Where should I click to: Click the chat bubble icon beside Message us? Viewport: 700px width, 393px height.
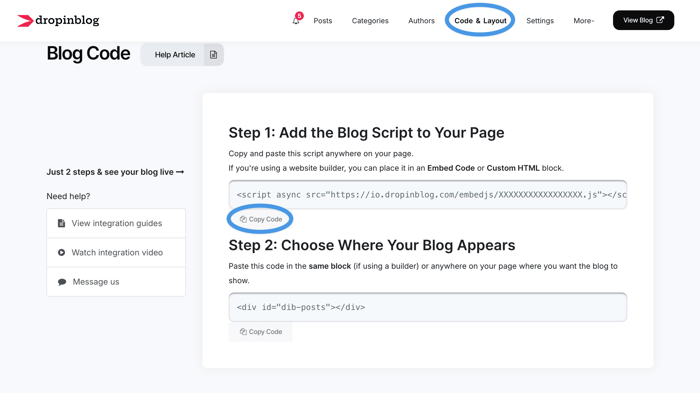[x=62, y=282]
